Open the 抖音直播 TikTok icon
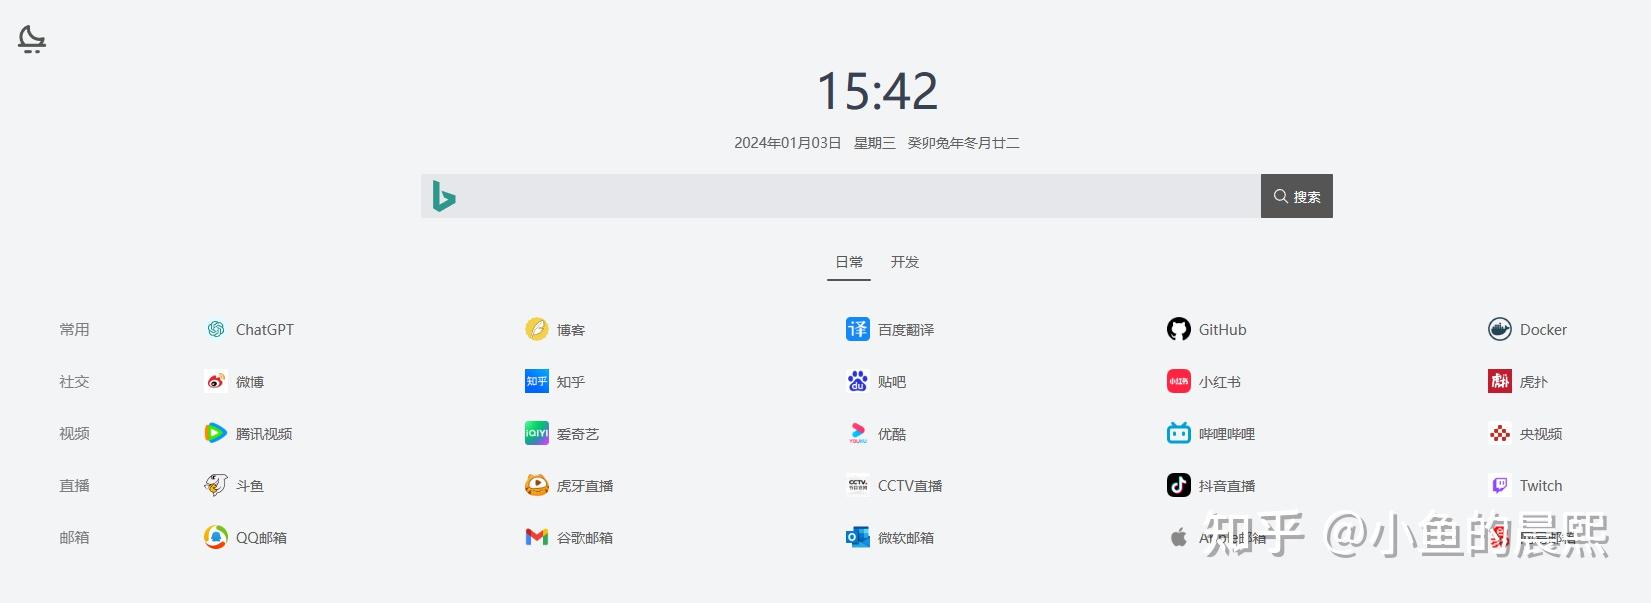Viewport: 1651px width, 603px height. [1179, 485]
